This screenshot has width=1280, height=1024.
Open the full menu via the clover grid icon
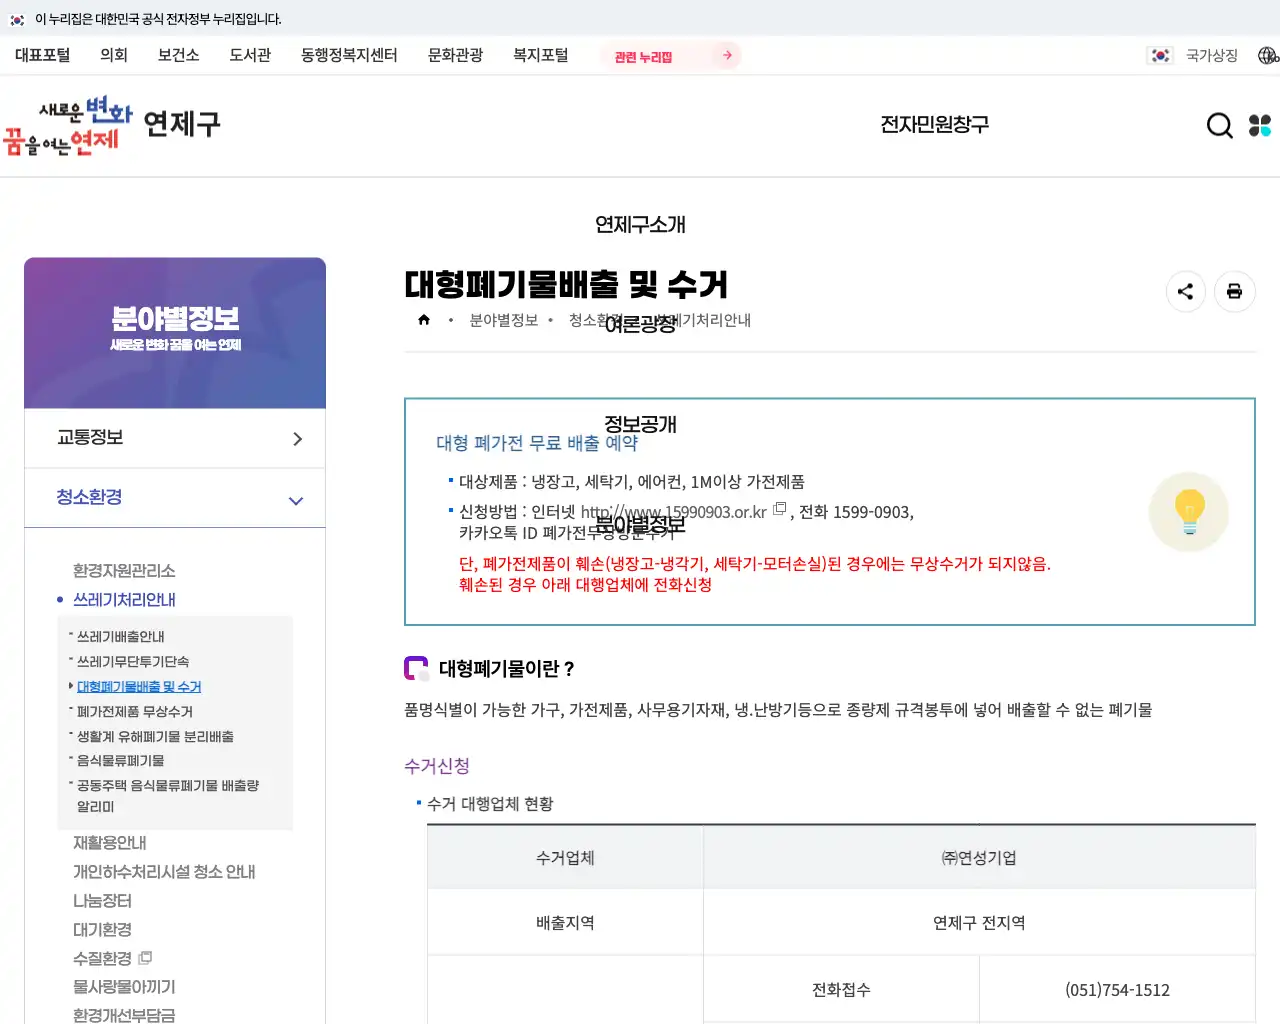[1260, 125]
